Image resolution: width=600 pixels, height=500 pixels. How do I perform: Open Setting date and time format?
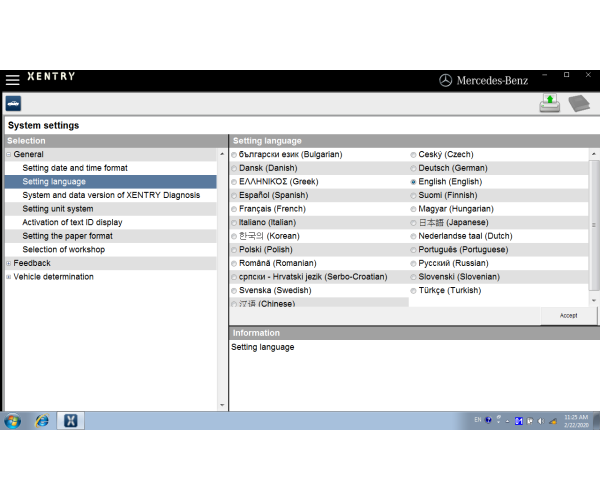[75, 168]
